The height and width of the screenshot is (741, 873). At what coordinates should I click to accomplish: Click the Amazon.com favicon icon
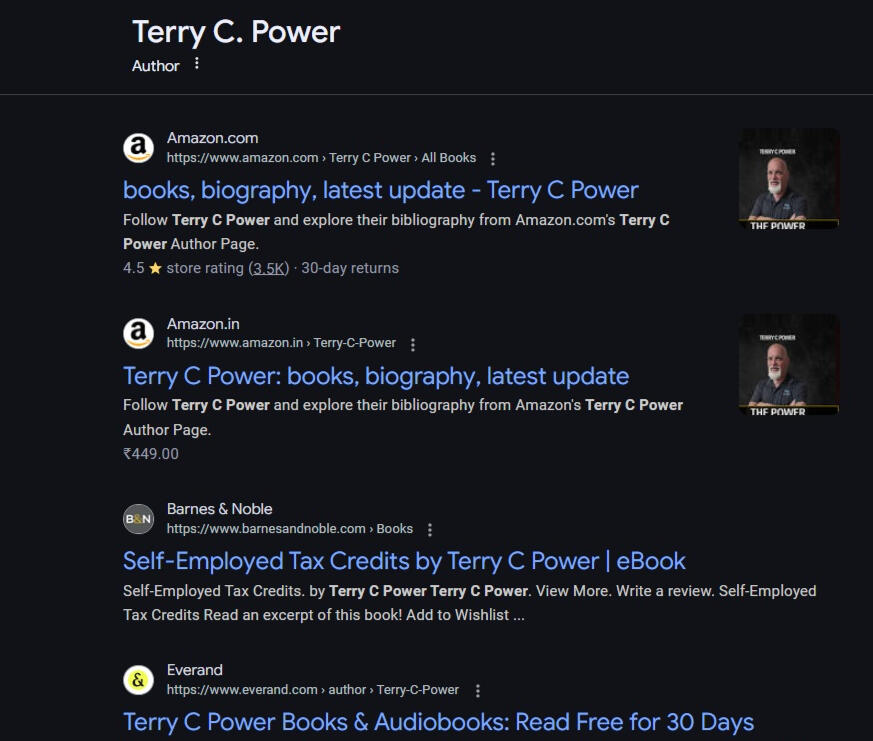click(x=138, y=148)
